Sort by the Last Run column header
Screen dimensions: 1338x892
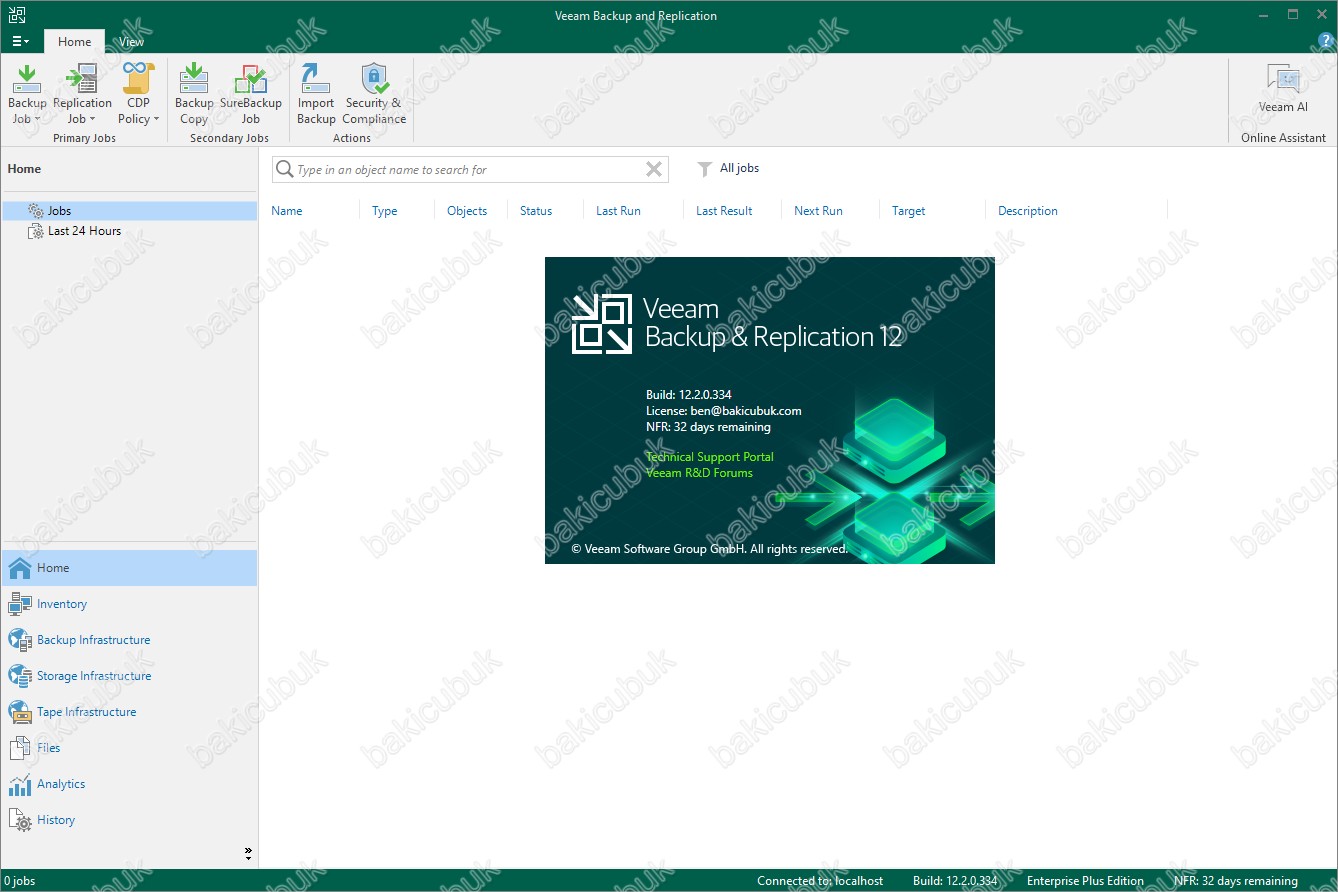[x=618, y=211]
